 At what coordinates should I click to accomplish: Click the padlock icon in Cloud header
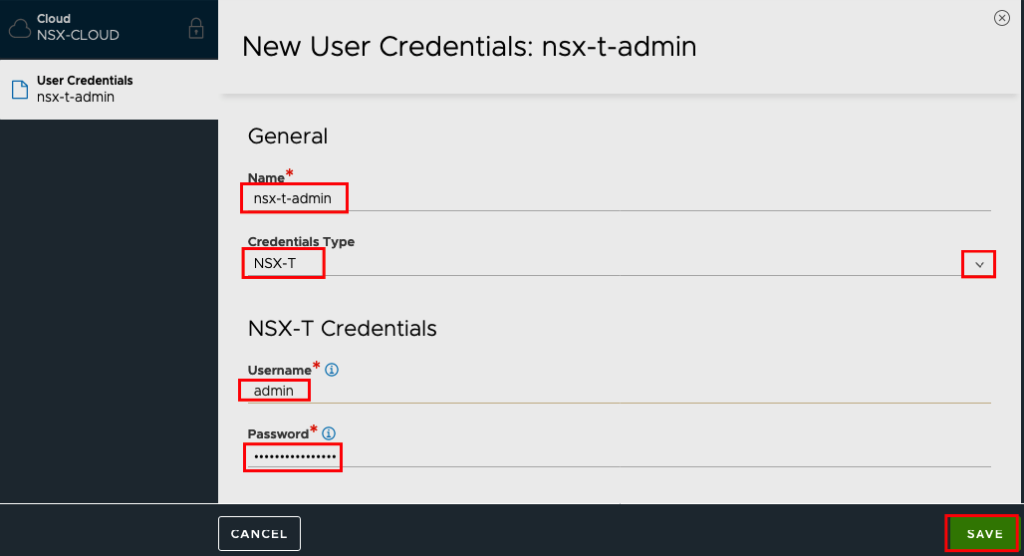pos(196,28)
